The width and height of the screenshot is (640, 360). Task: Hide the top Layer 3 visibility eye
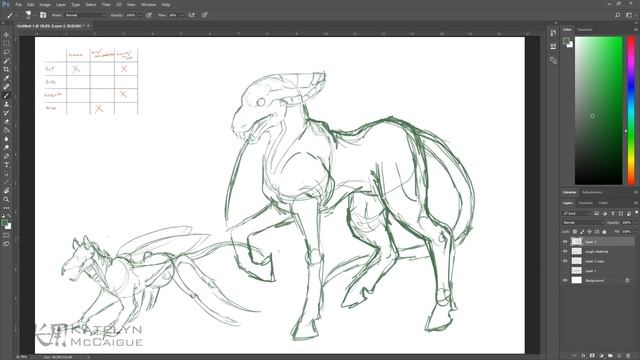coord(565,242)
